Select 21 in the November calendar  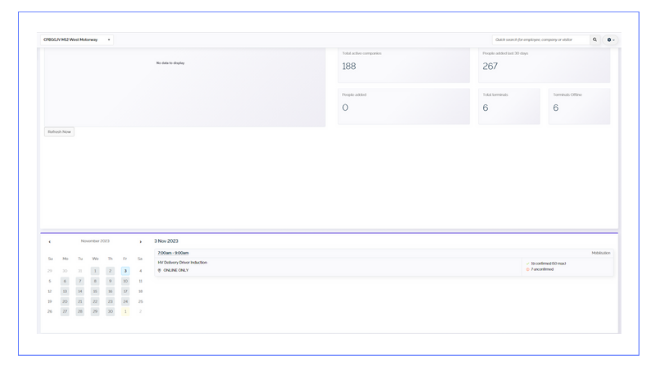(x=80, y=301)
